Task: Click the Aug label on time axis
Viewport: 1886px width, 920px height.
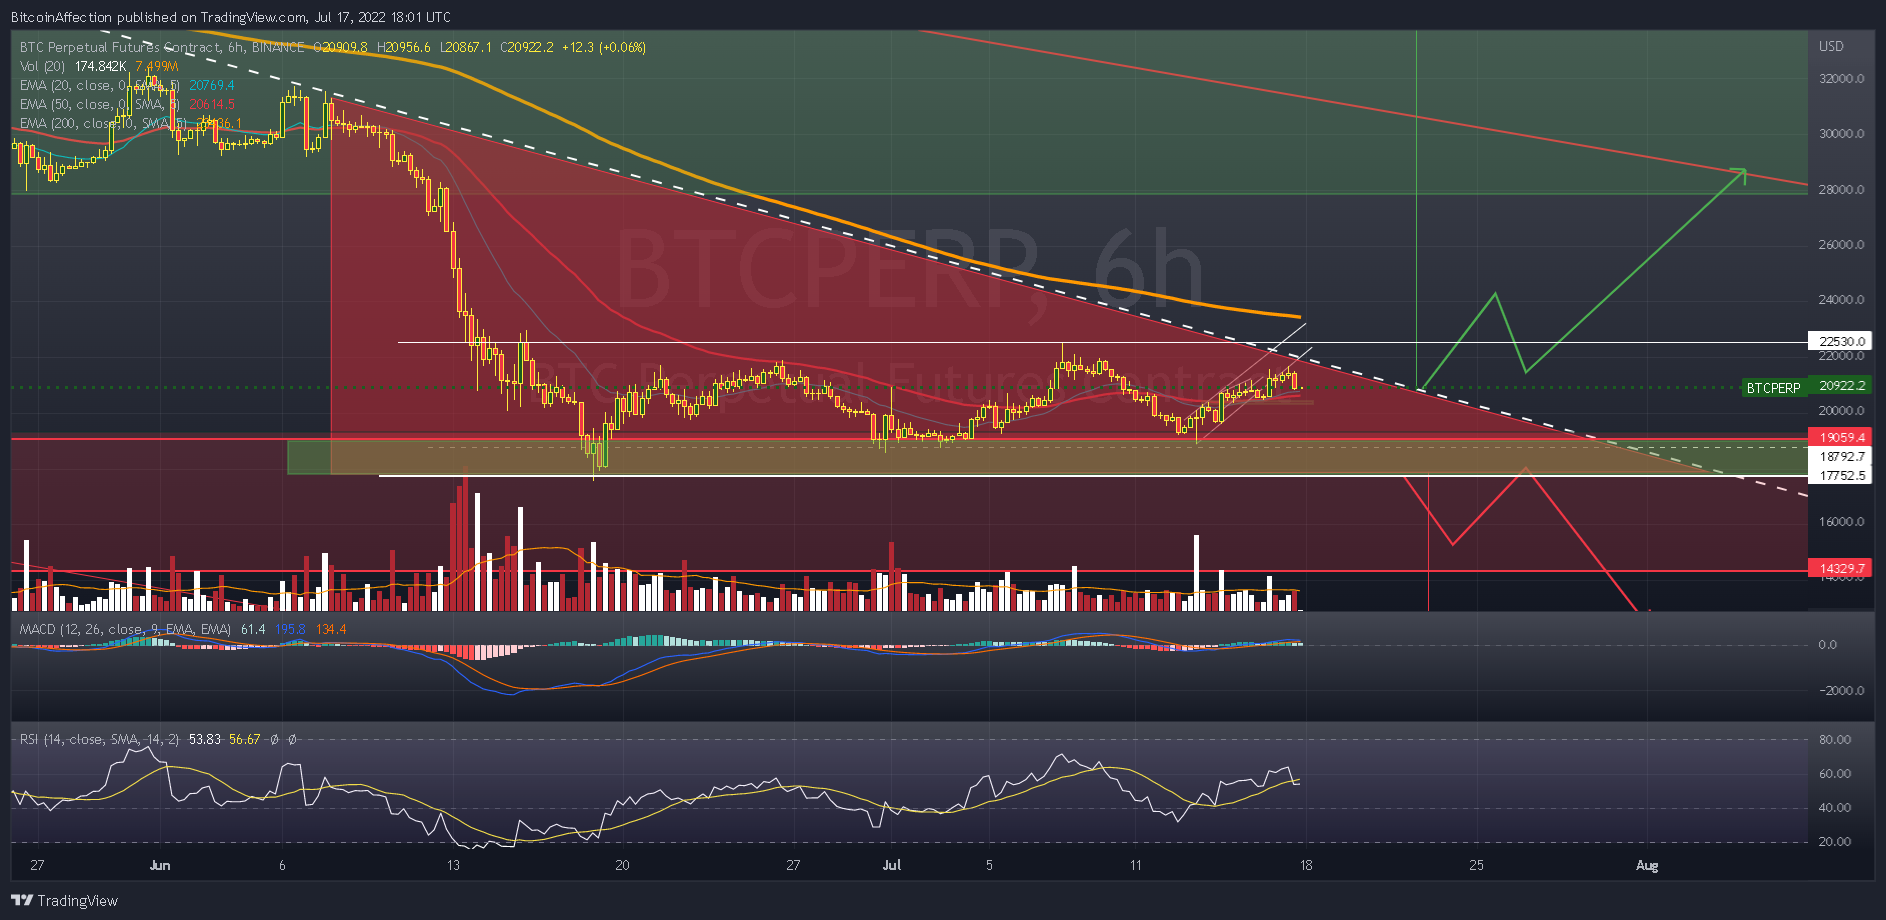Action: tap(1647, 865)
